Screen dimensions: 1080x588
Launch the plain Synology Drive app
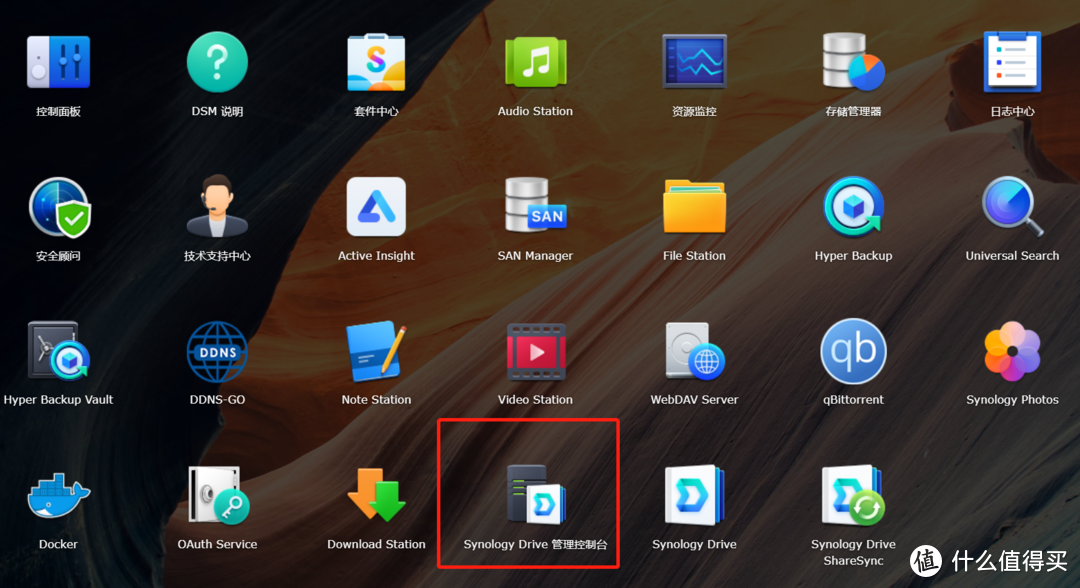[694, 496]
